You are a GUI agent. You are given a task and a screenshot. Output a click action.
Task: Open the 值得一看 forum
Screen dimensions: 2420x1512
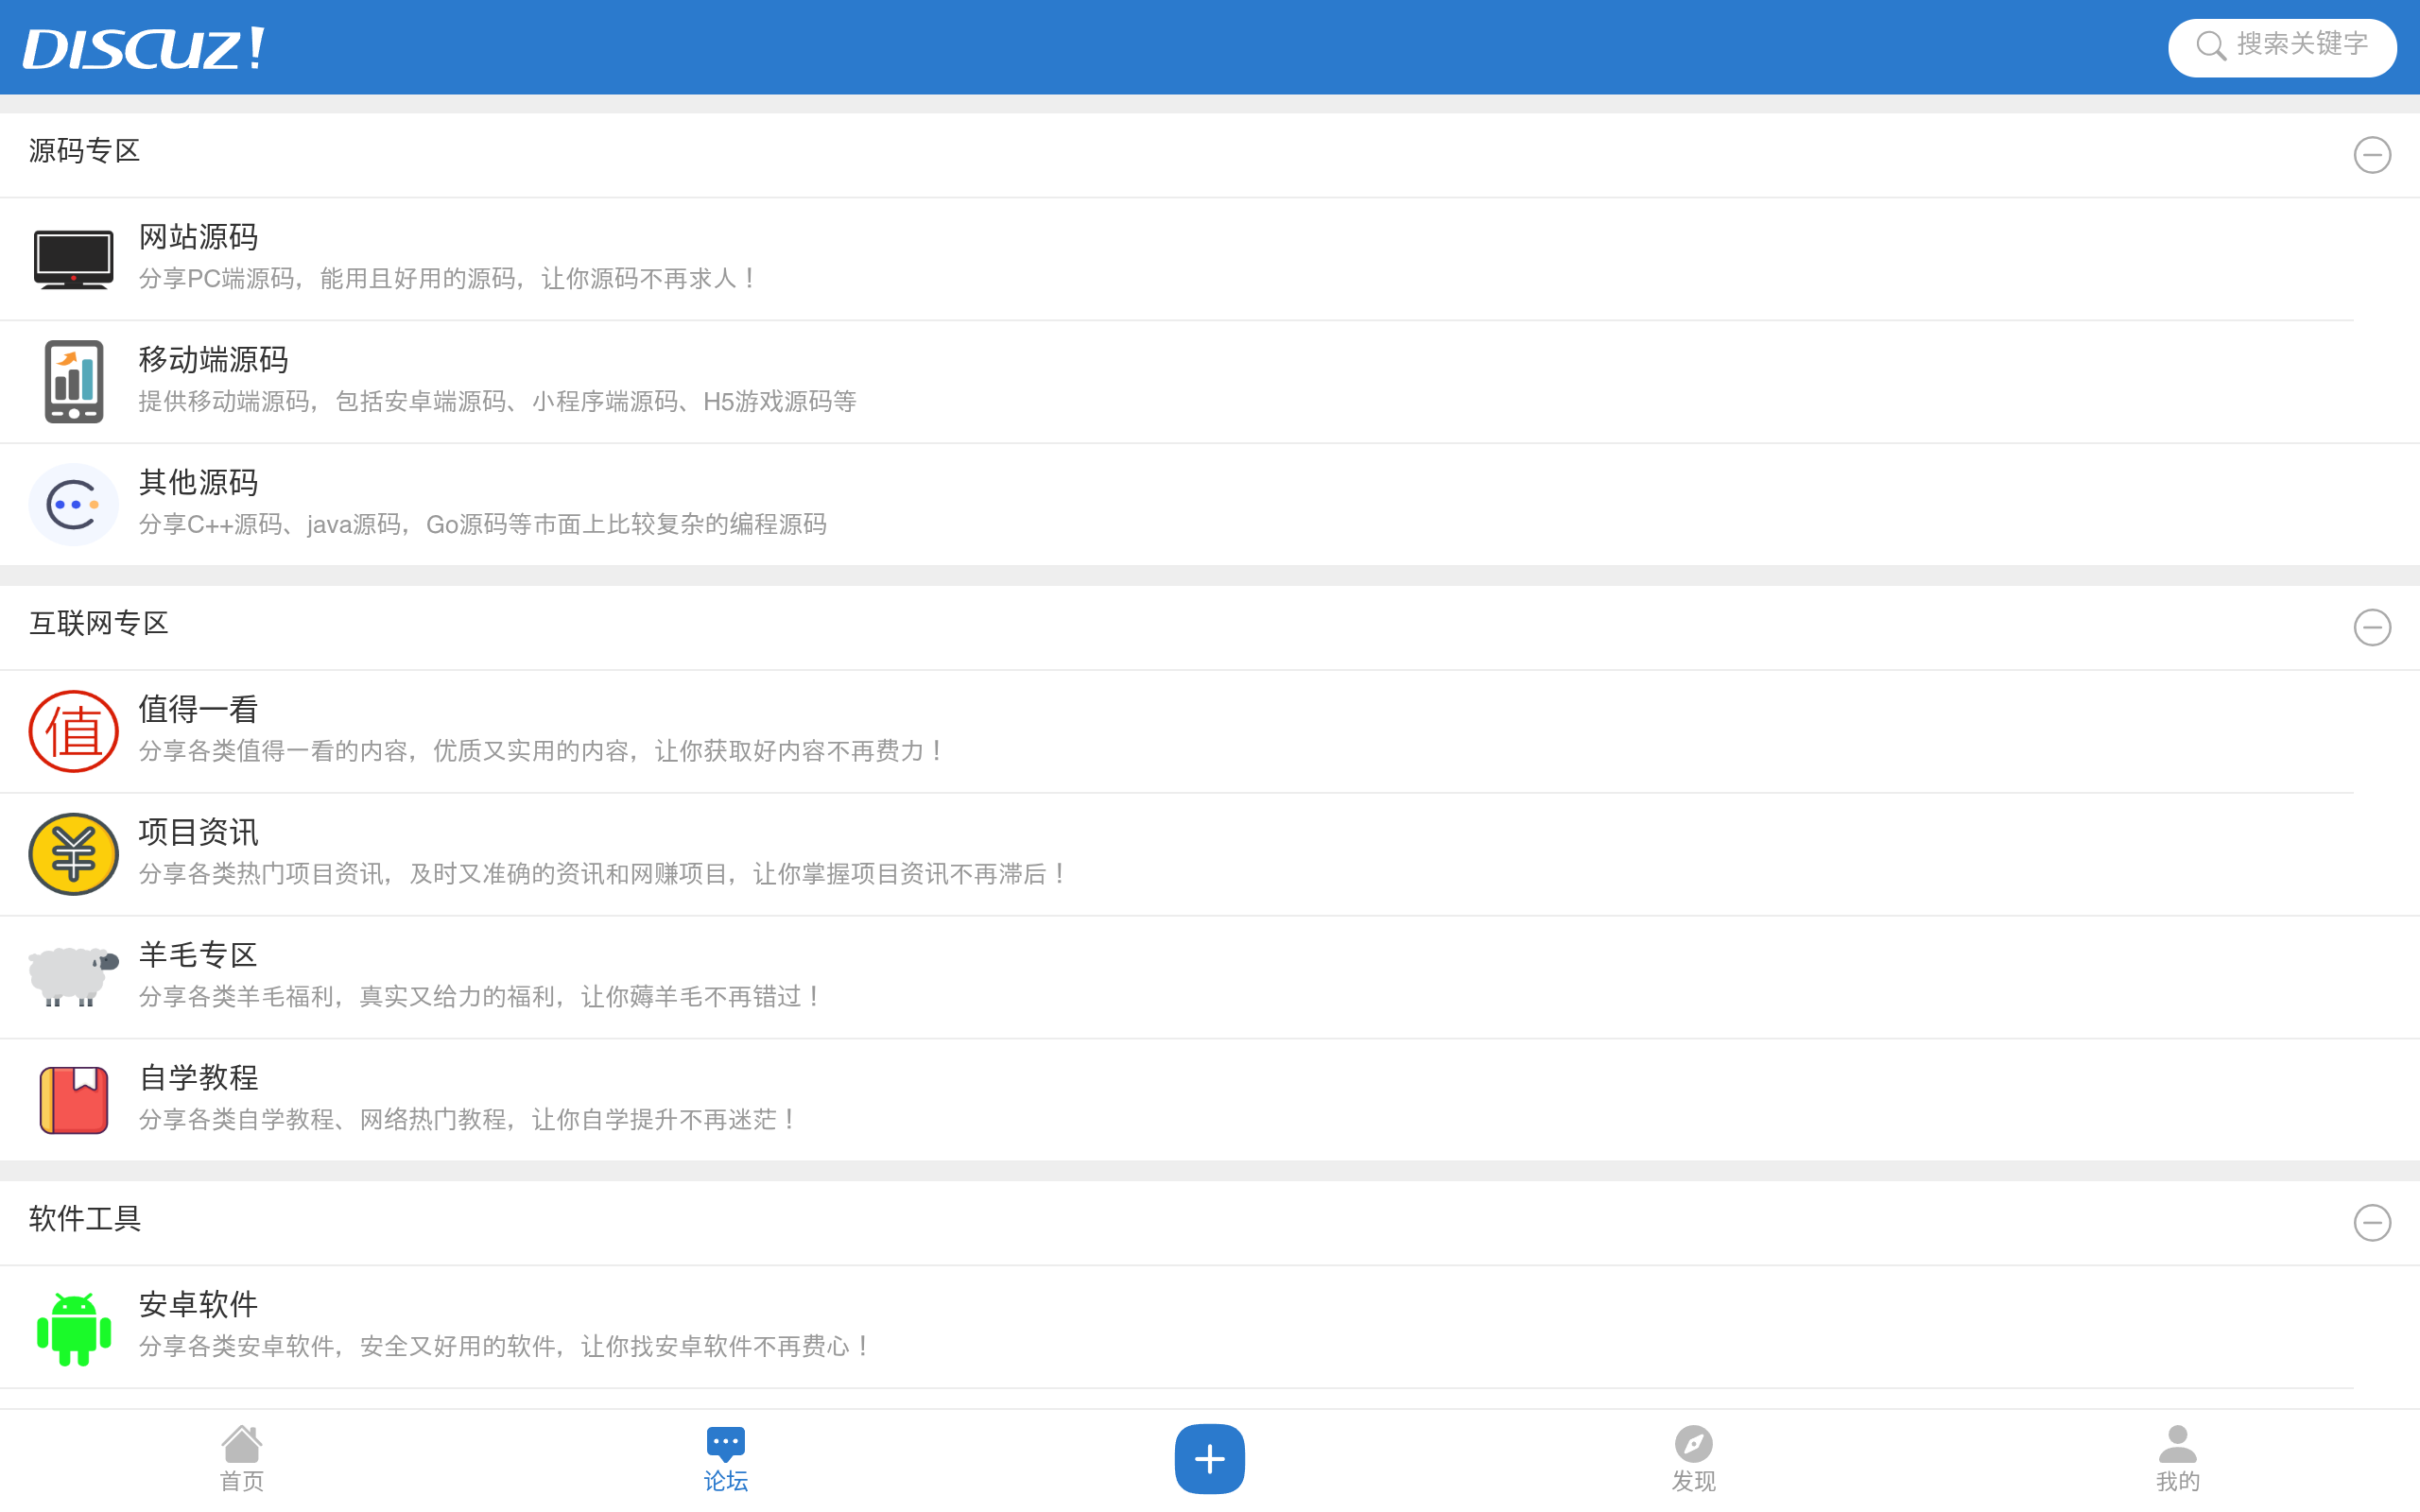coord(1210,731)
